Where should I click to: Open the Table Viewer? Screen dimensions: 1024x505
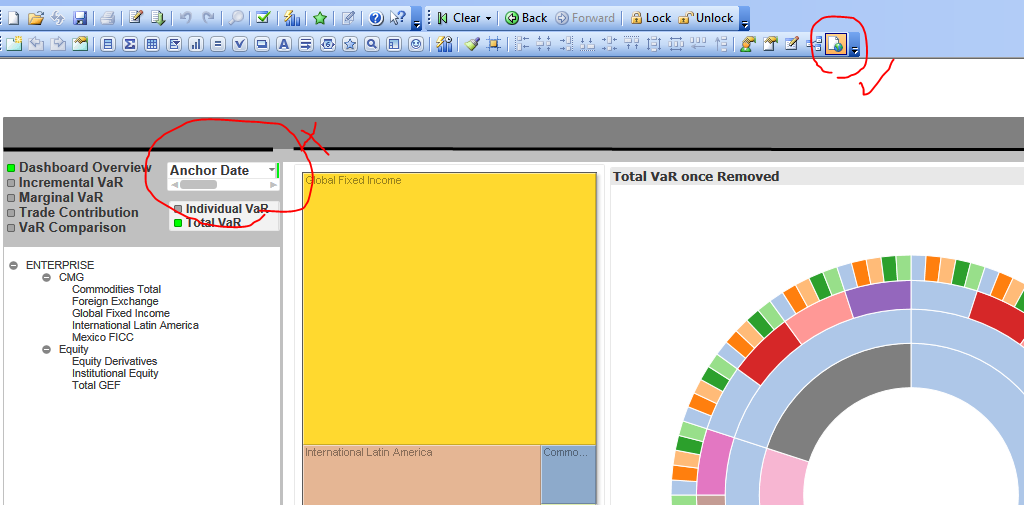[814, 44]
